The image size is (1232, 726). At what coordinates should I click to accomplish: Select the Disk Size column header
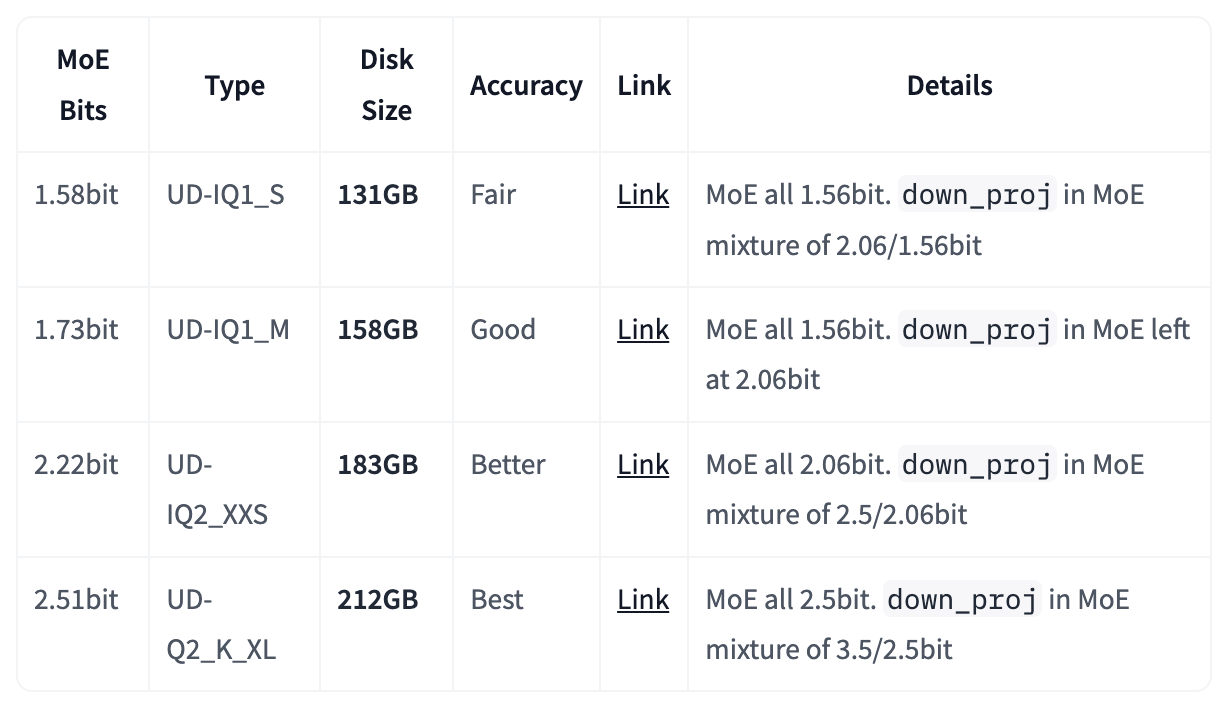[x=386, y=85]
